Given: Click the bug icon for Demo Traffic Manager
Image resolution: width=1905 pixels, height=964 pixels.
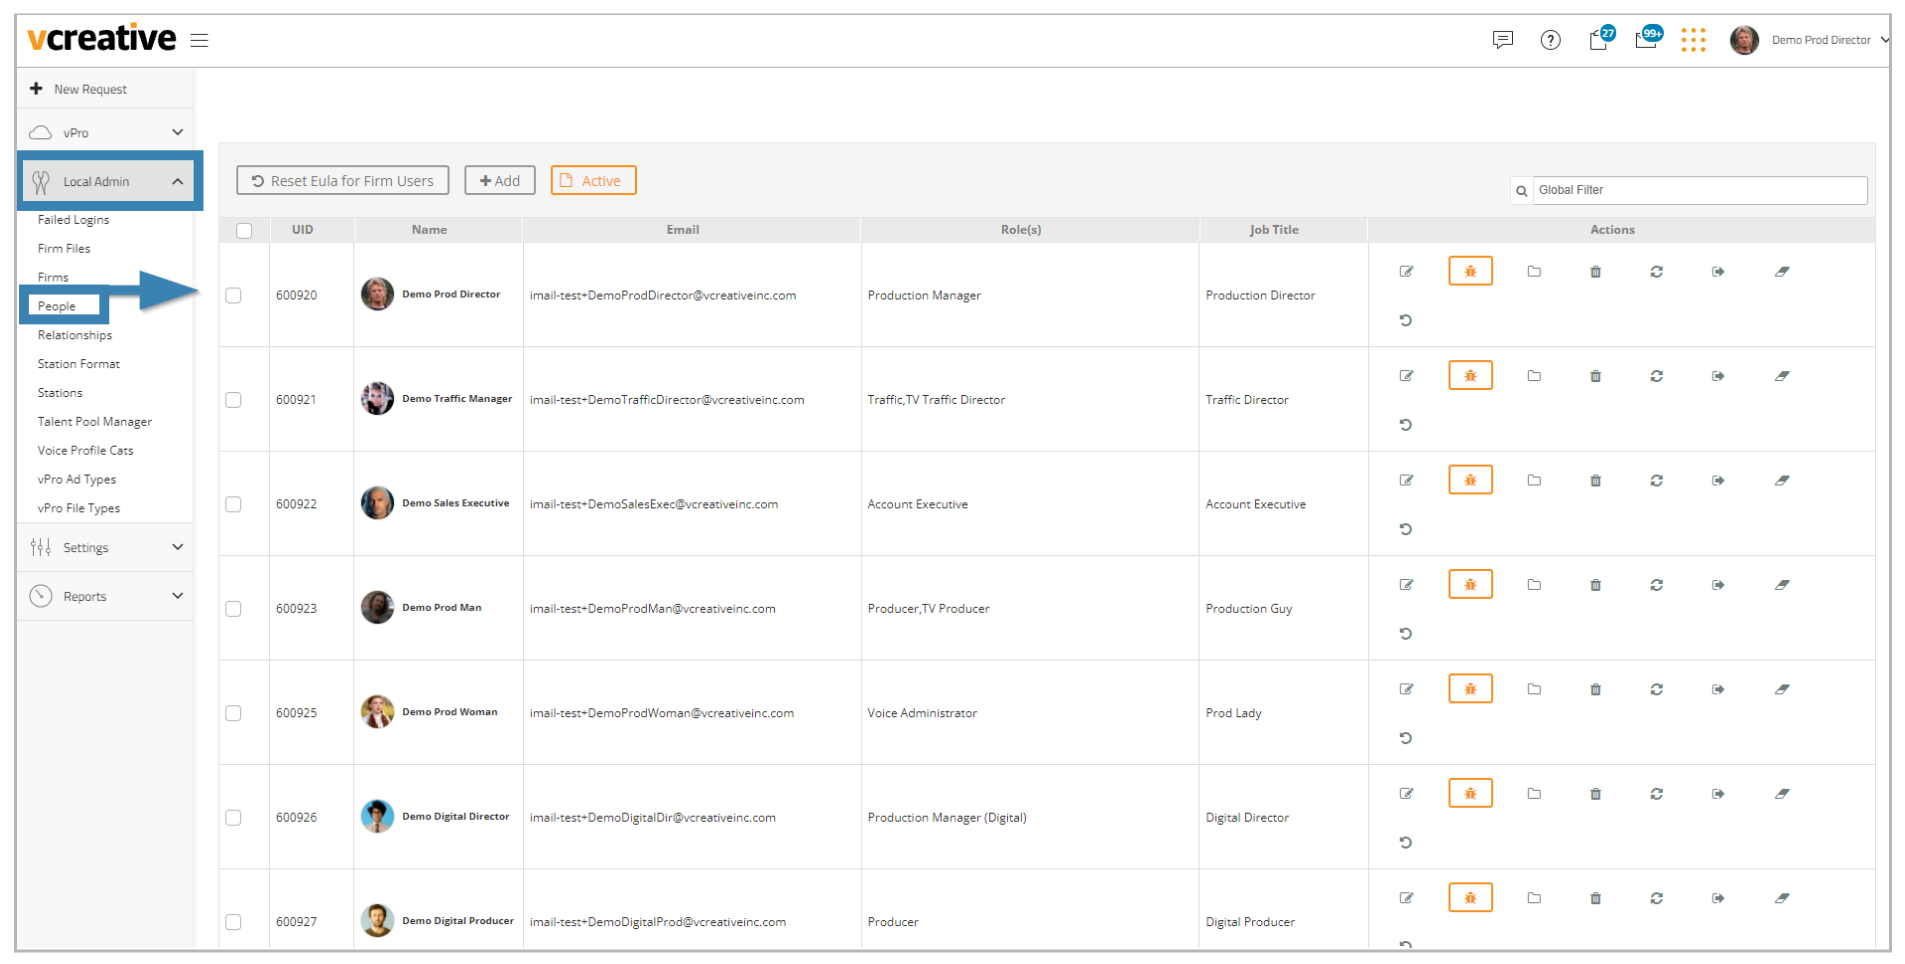Looking at the screenshot, I should pos(1470,375).
